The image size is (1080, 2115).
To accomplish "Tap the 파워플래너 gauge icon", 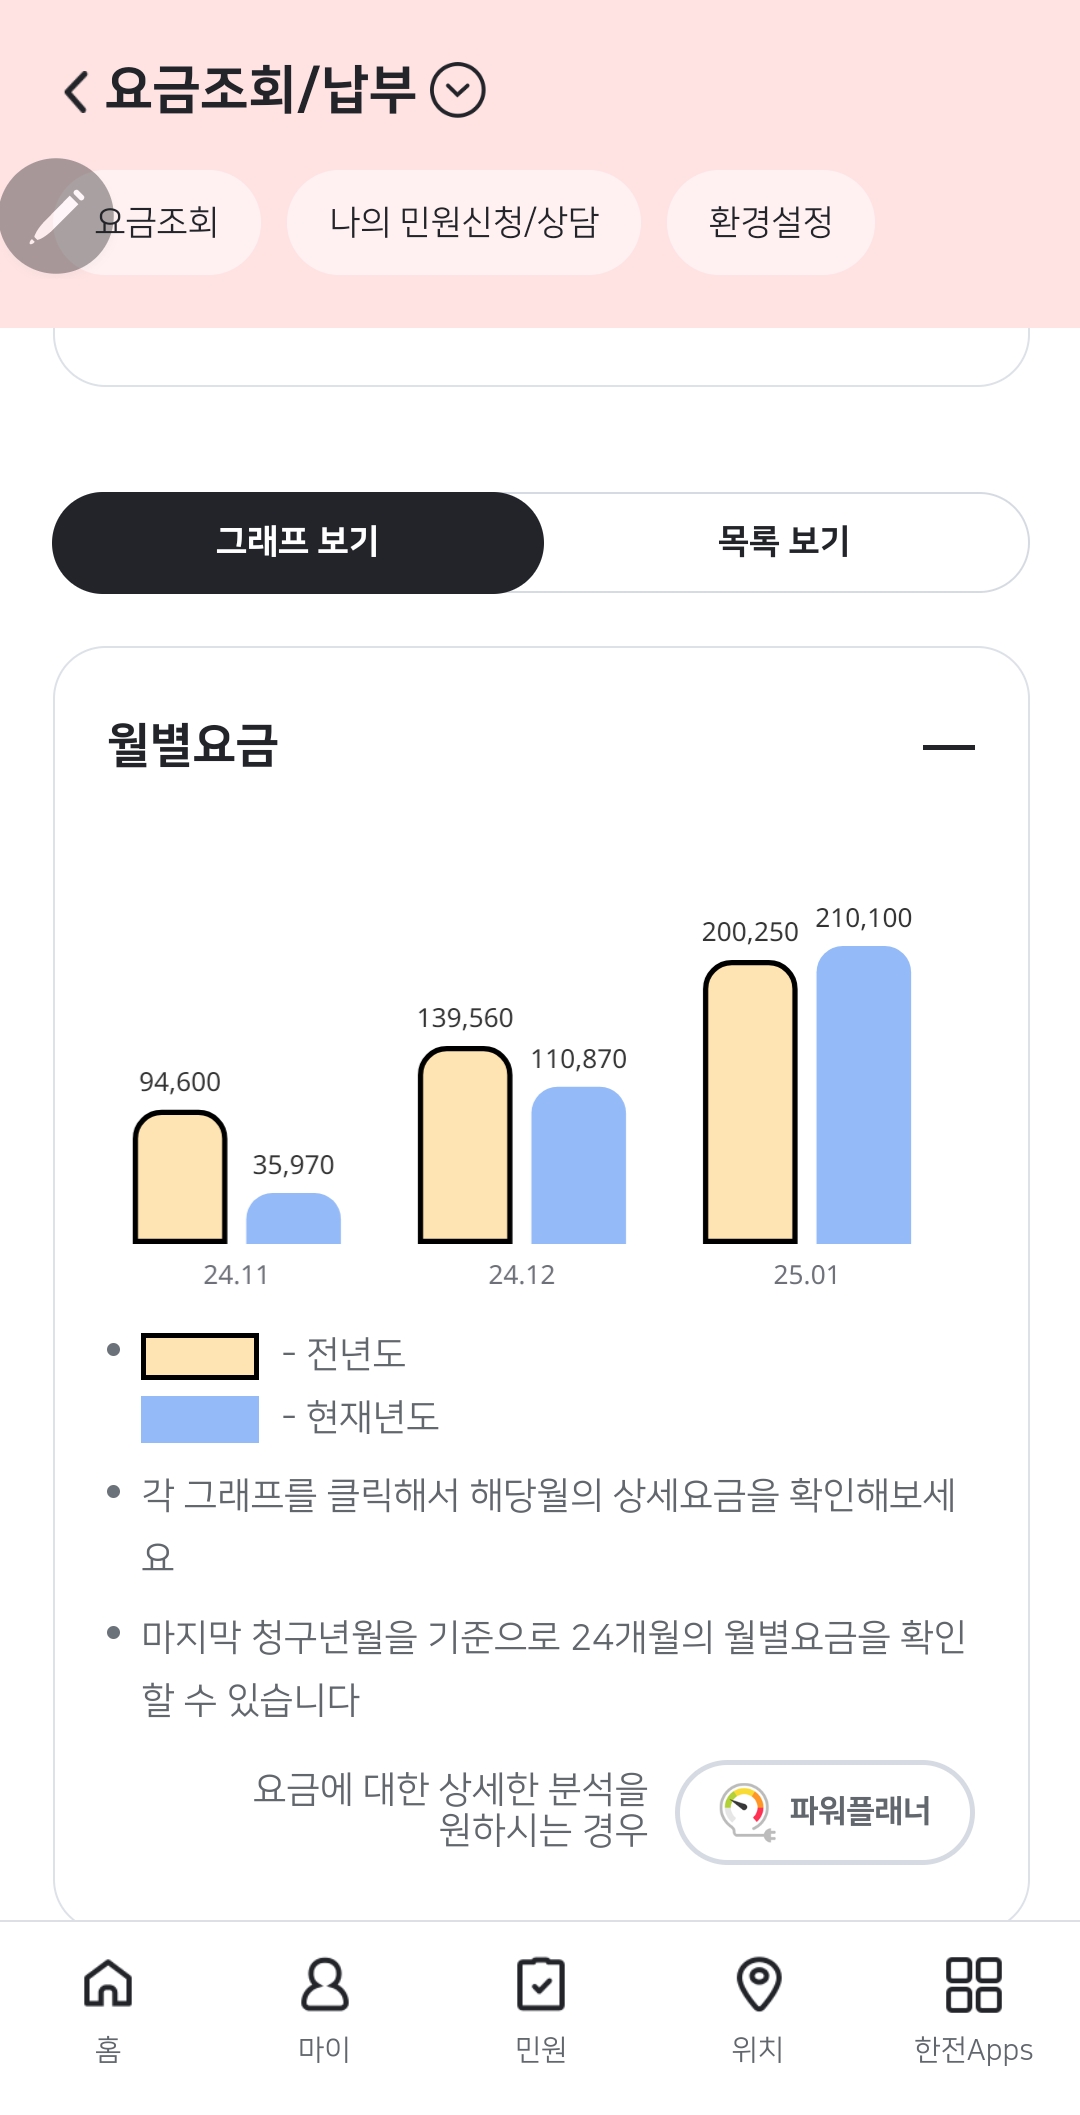I will [x=746, y=1811].
